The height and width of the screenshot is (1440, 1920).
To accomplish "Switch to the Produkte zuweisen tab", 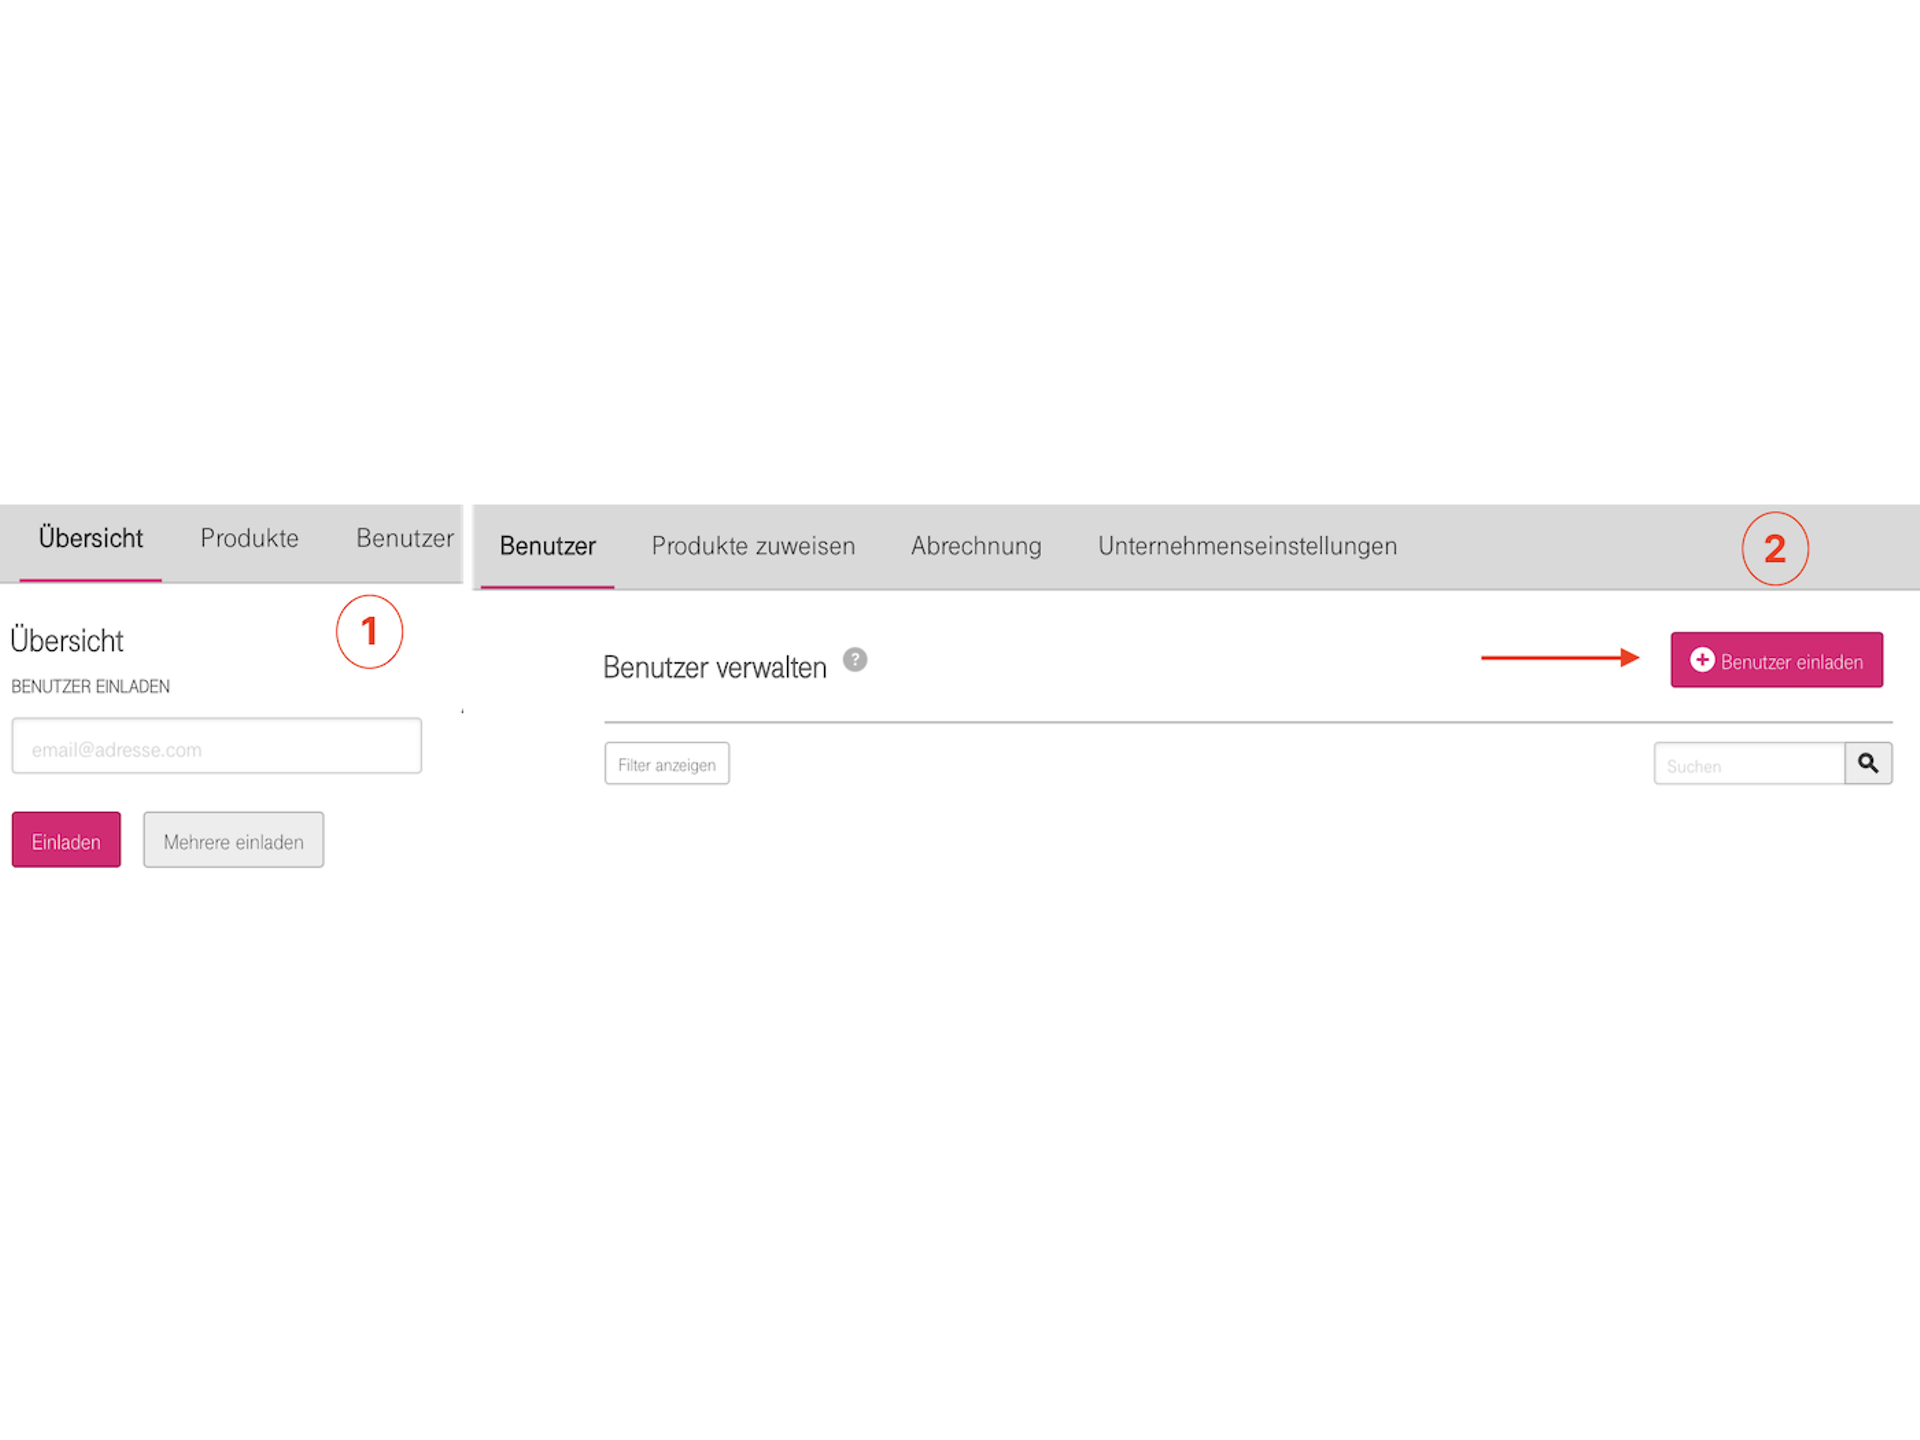I will [x=753, y=546].
